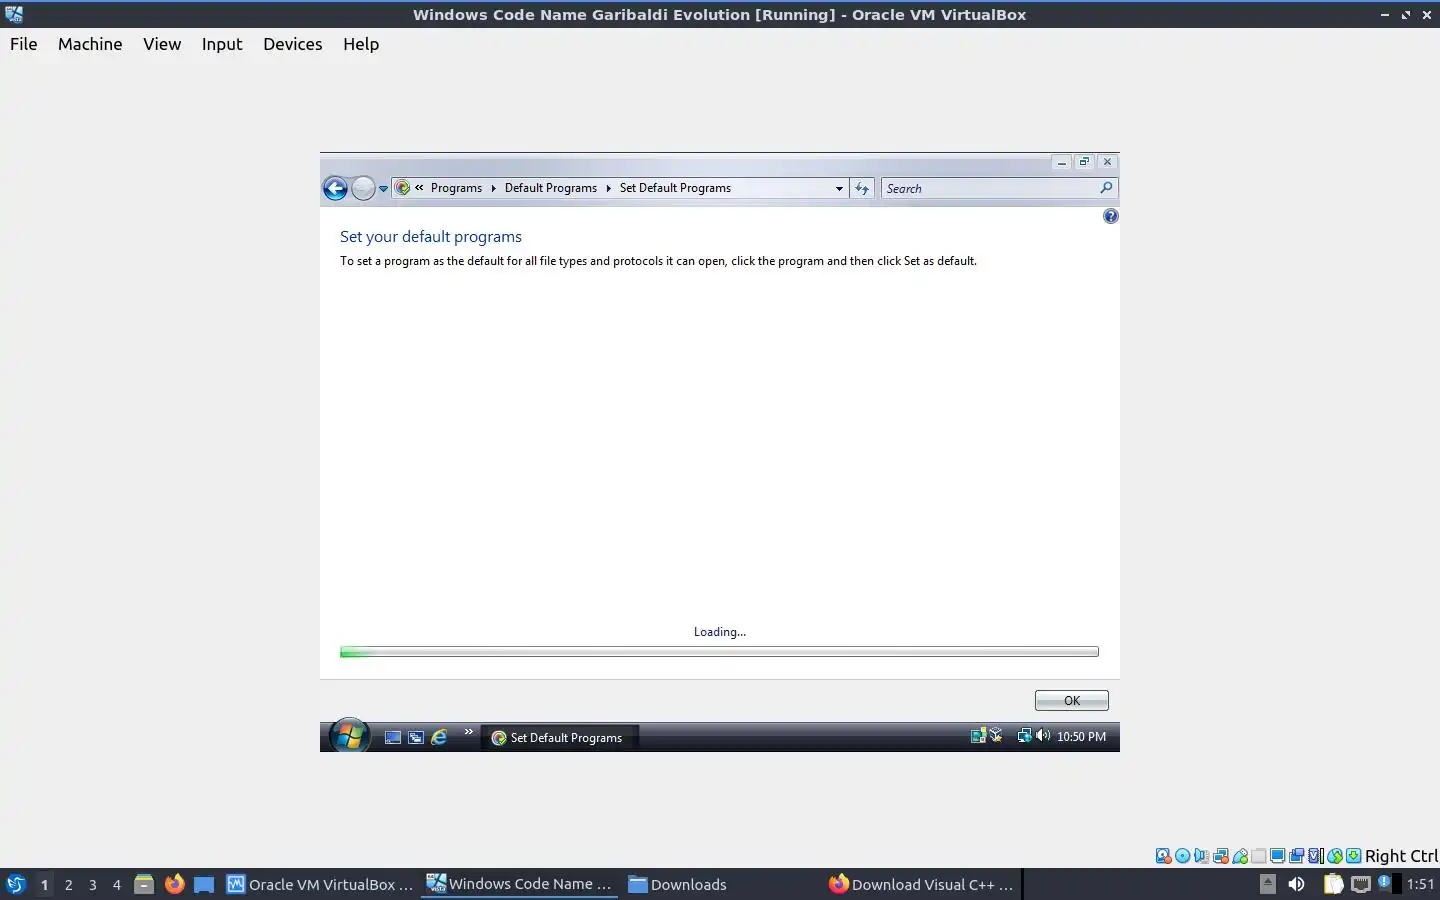The width and height of the screenshot is (1440, 900).
Task: Switch to host workspace 2
Action: [x=68, y=884]
